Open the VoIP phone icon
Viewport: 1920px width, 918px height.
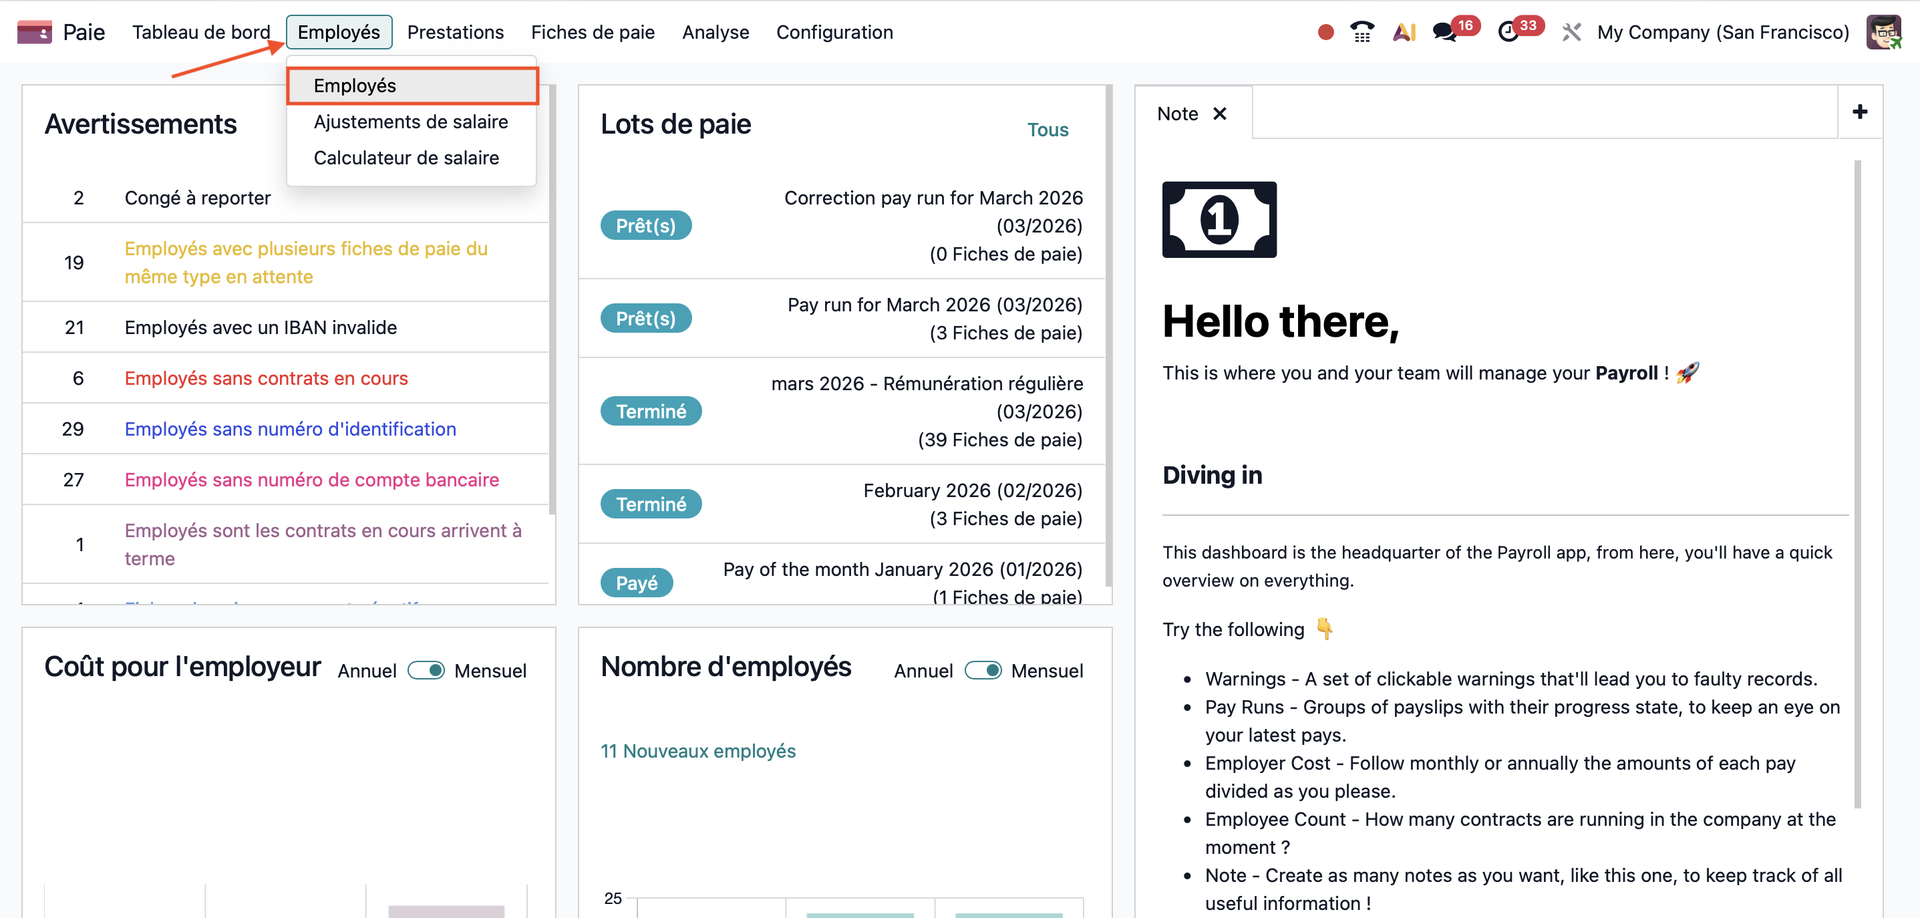click(x=1362, y=32)
